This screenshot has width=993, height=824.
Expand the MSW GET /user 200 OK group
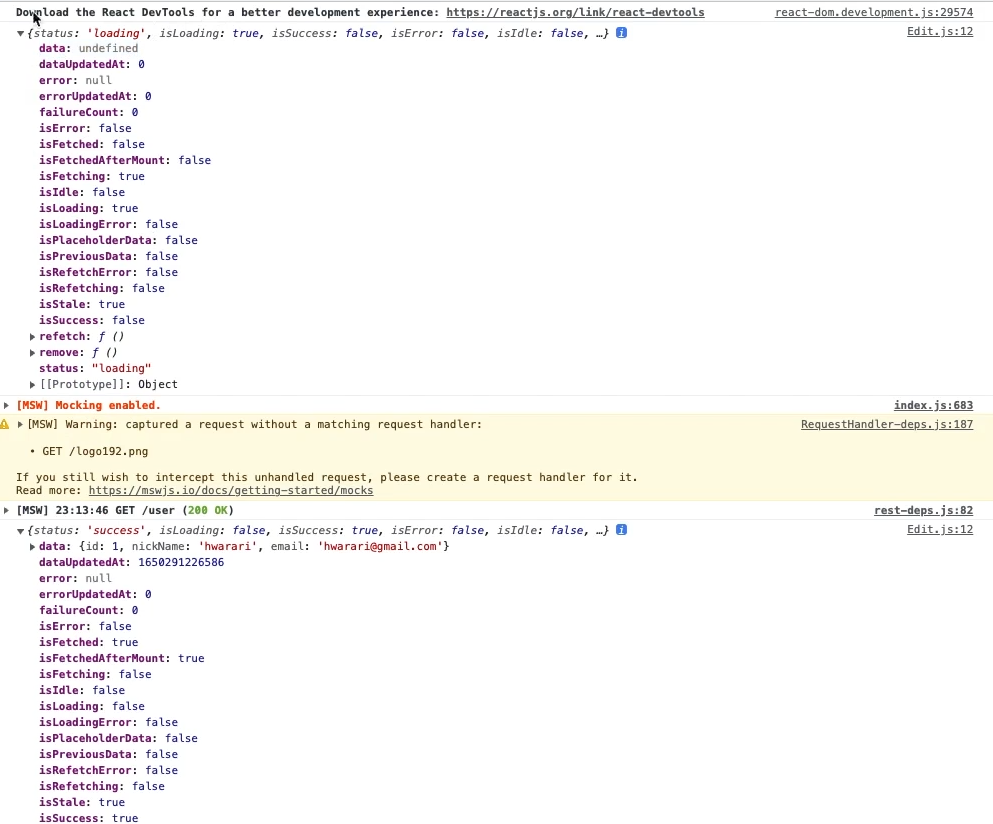[x=6, y=510]
